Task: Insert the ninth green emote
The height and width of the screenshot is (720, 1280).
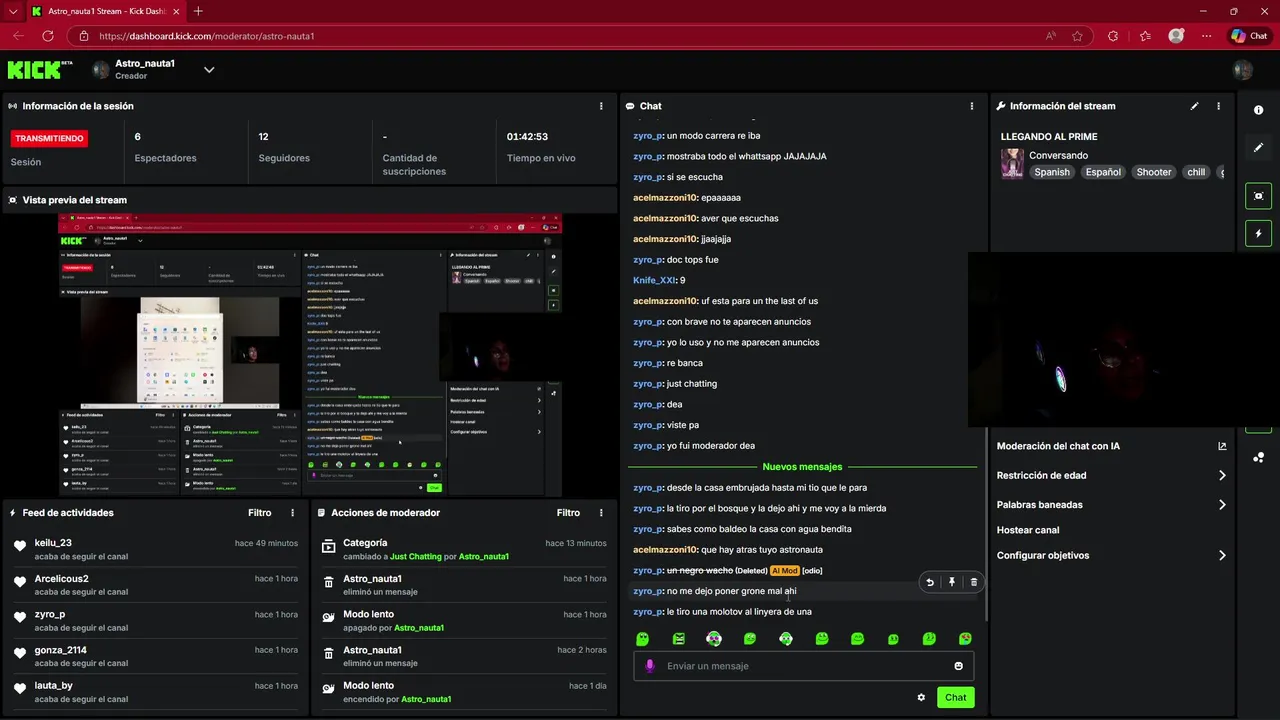Action: [929, 639]
